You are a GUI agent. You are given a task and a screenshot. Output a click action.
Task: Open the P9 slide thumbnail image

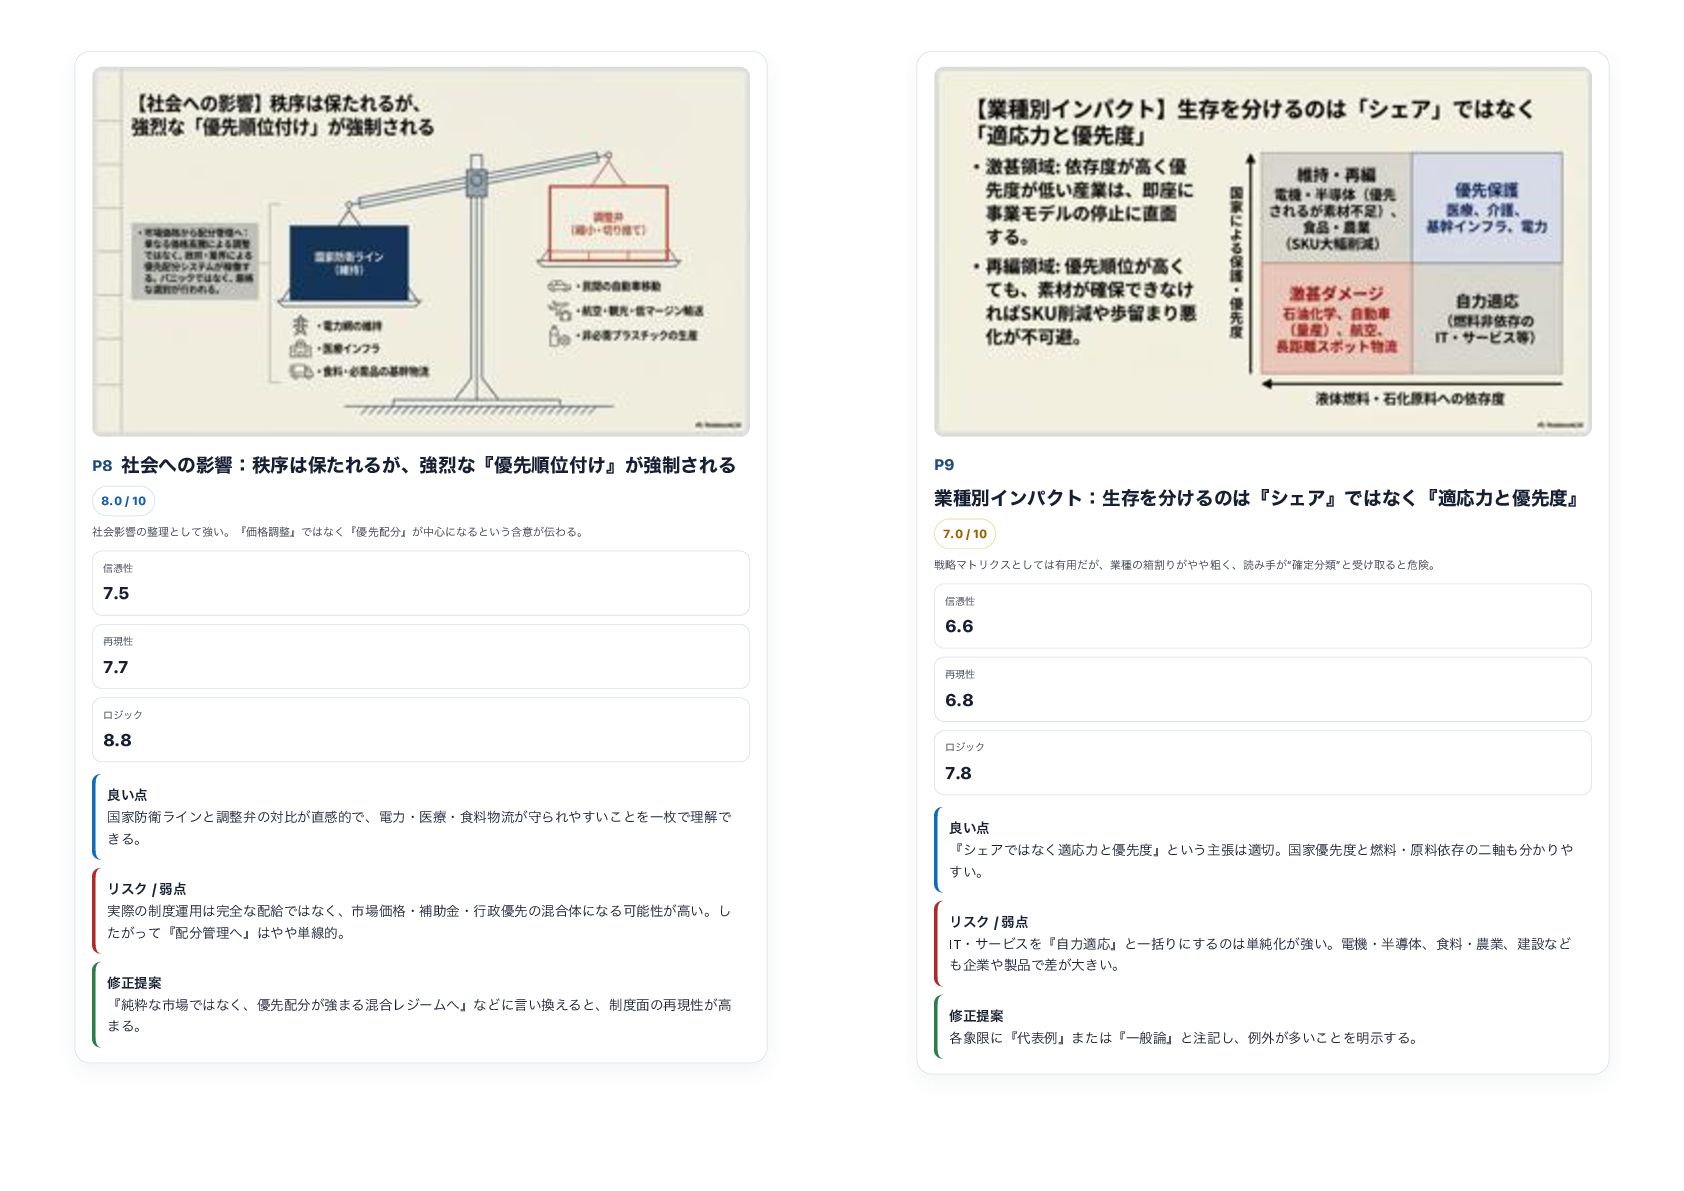pyautogui.click(x=1263, y=252)
